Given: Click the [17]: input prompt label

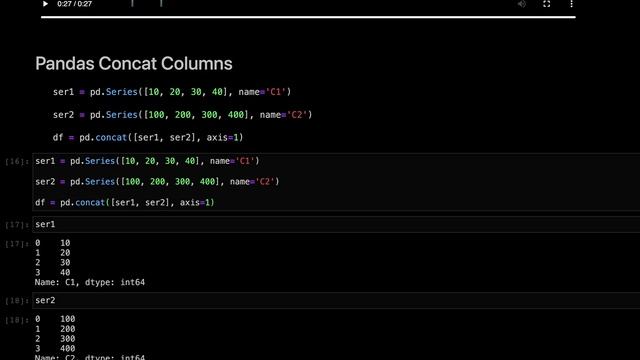Looking at the screenshot, I should coord(17,225).
